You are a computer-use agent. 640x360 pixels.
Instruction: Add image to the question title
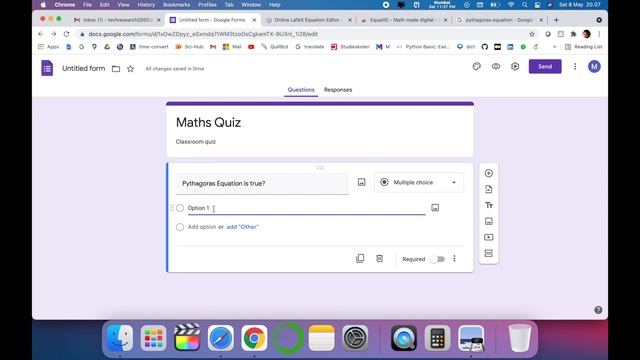[x=361, y=182]
